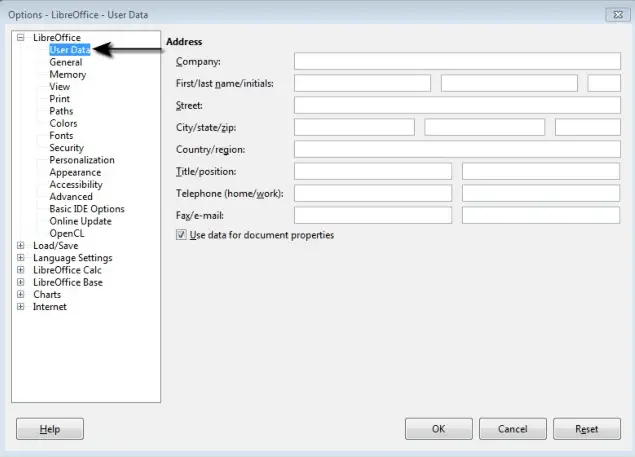Select the LibreOffice Calc label

[x=67, y=270]
